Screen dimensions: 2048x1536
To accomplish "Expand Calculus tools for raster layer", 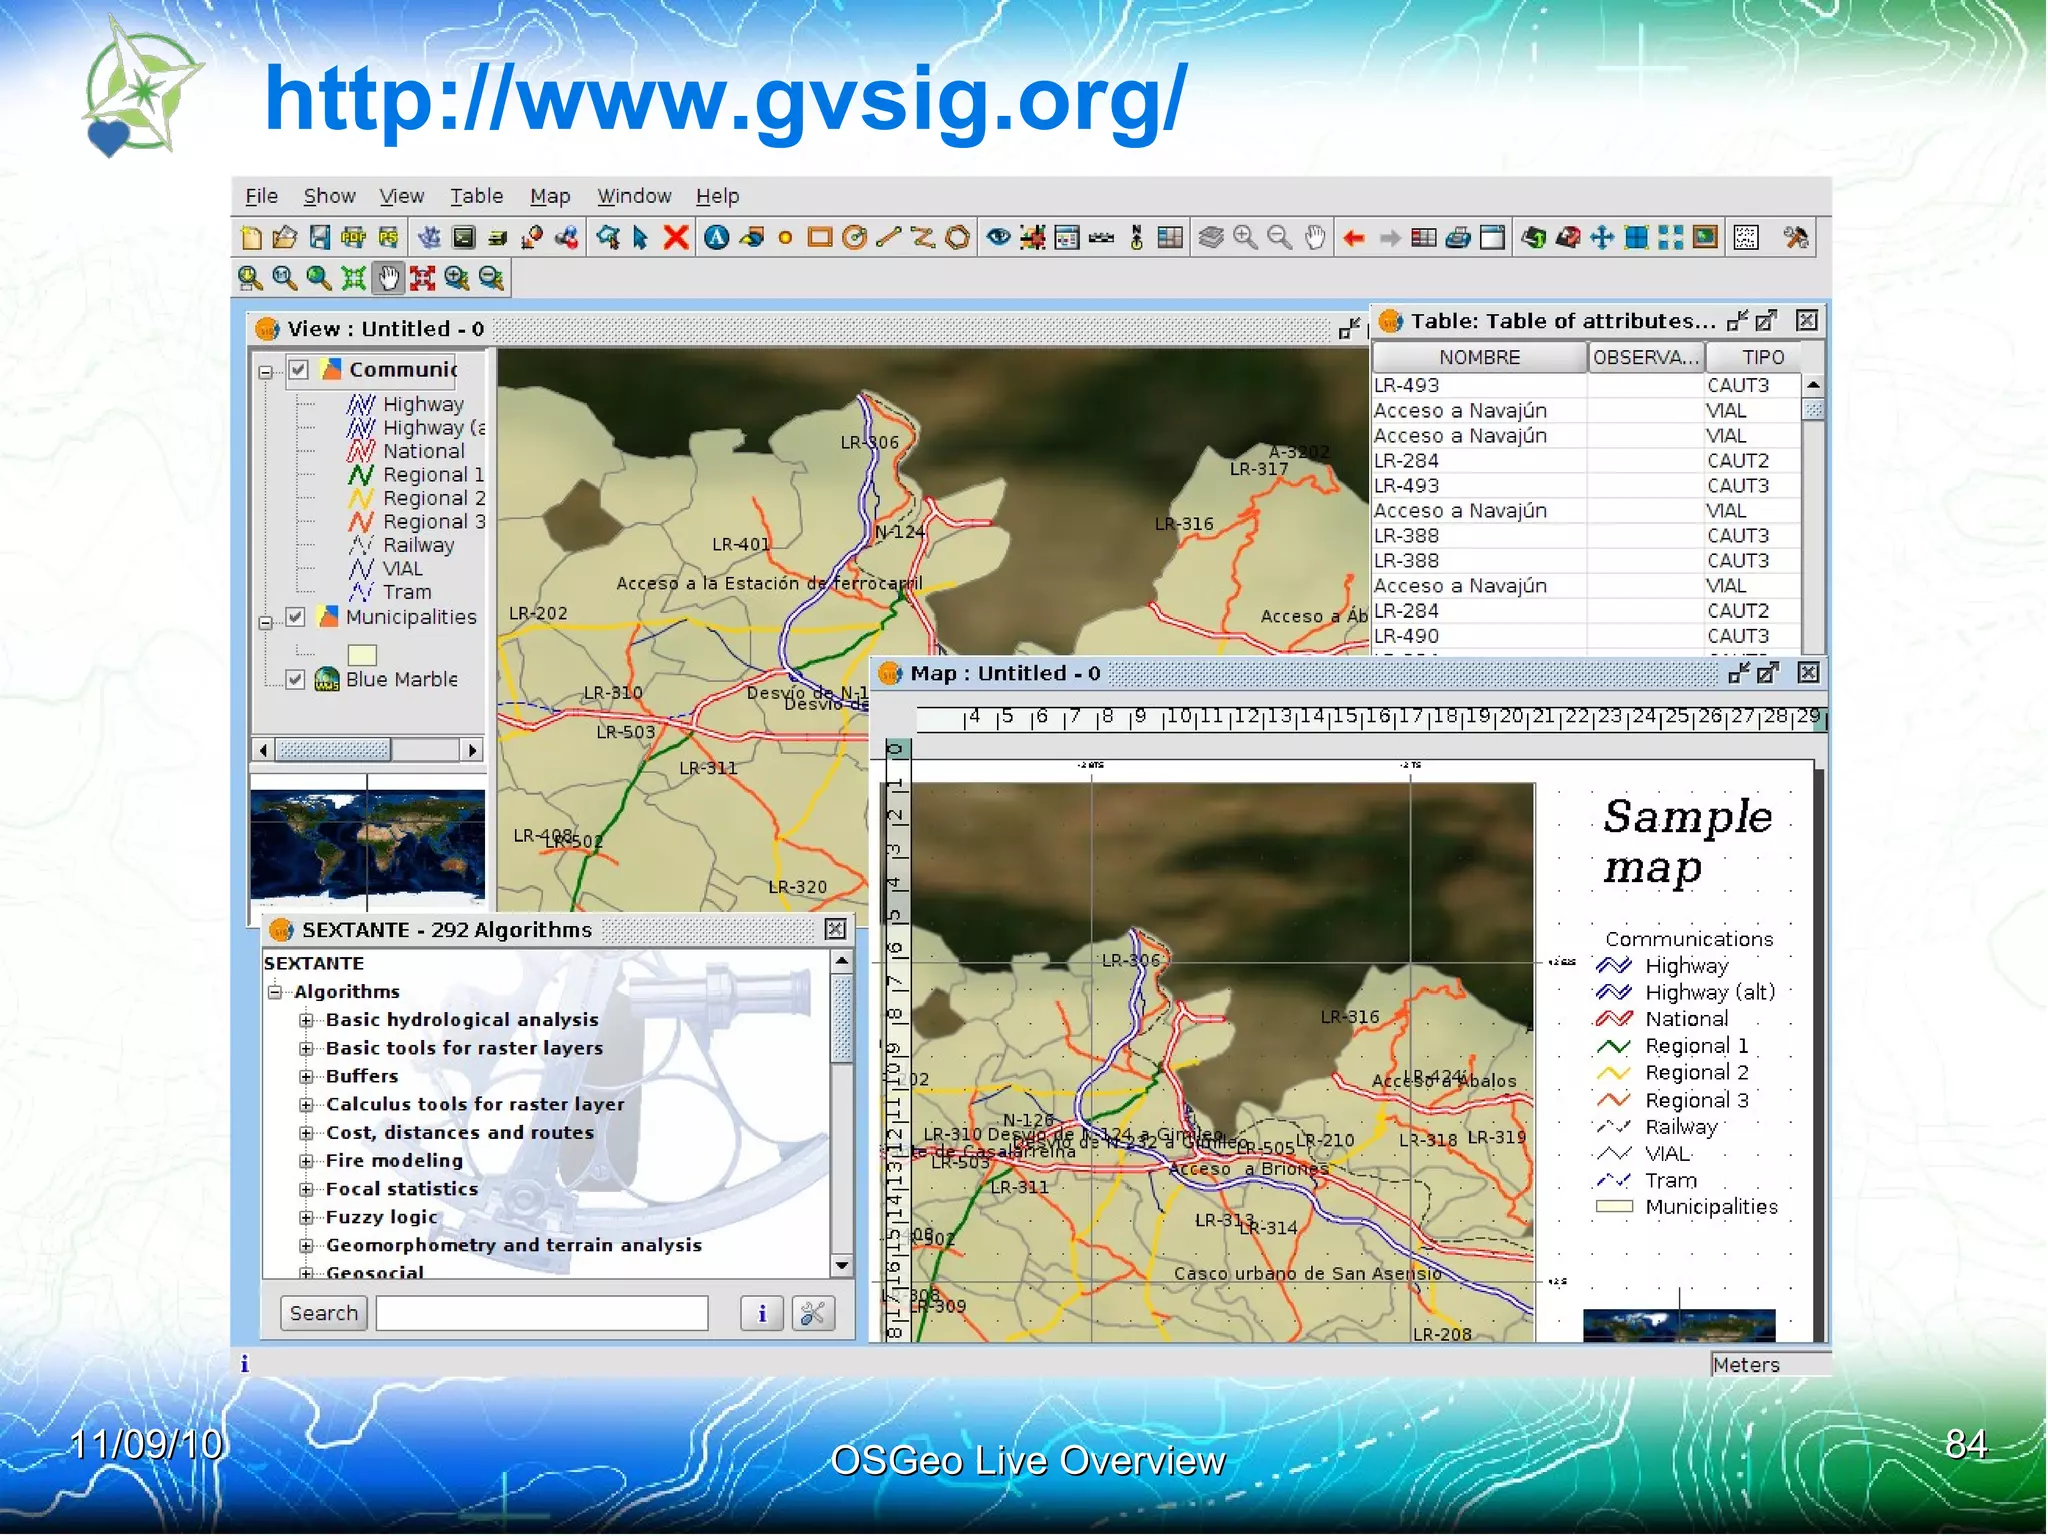I will click(x=307, y=1104).
